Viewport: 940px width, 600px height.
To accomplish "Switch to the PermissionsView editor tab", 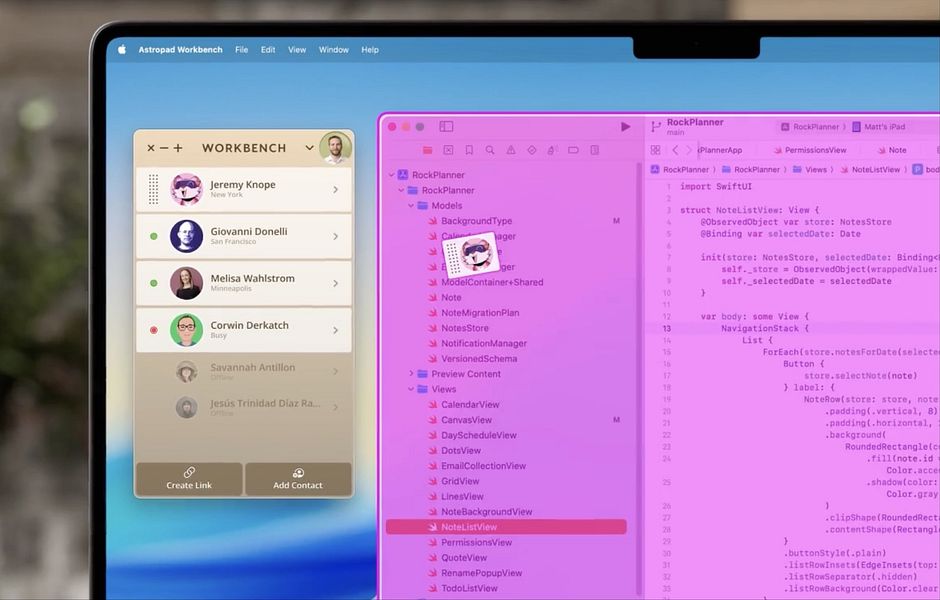I will (811, 150).
